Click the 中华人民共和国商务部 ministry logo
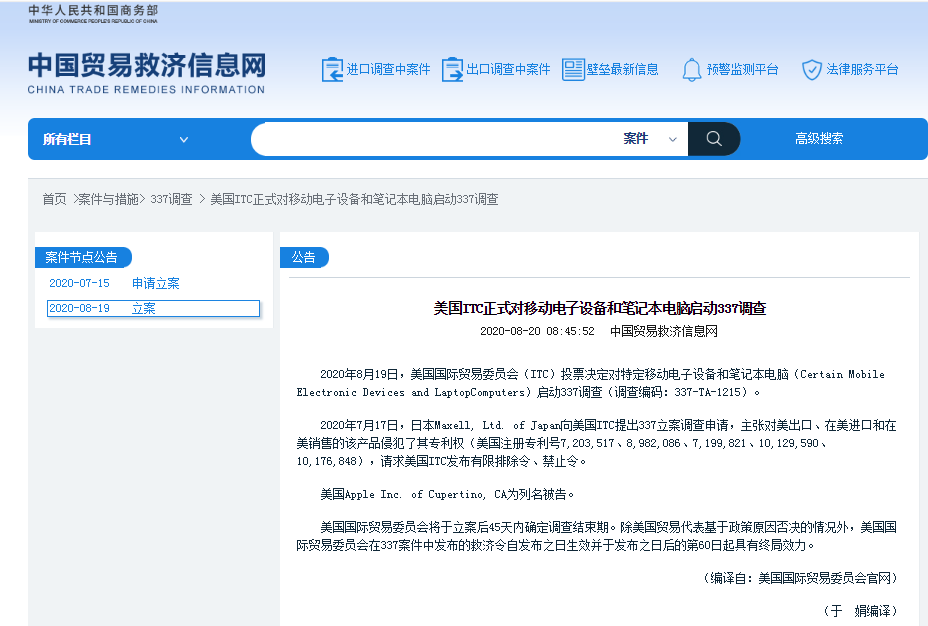The width and height of the screenshot is (928, 626). click(93, 14)
